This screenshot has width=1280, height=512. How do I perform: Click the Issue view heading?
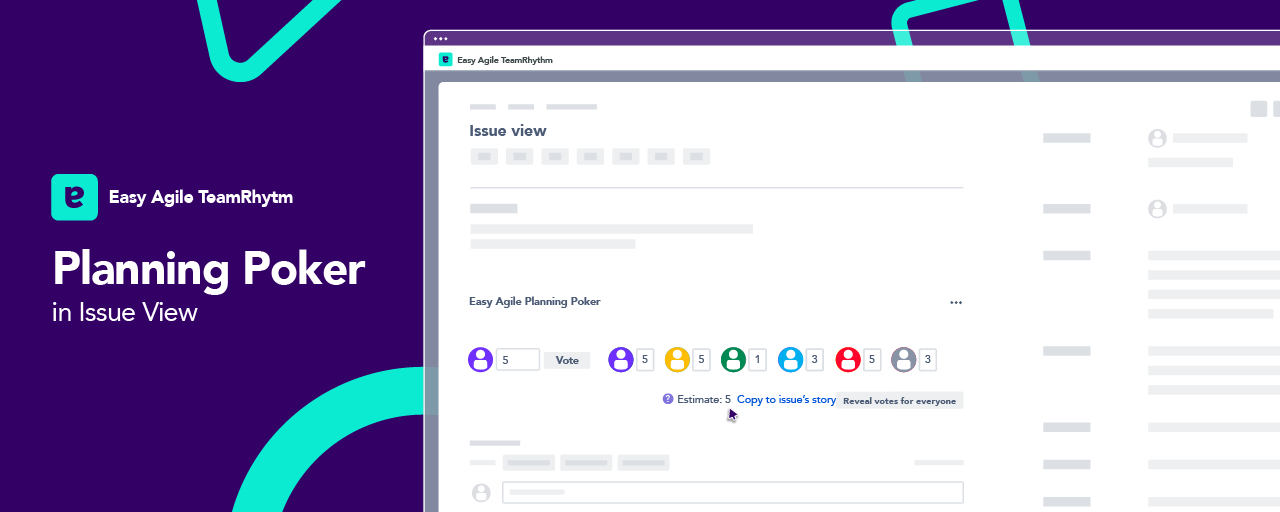508,131
